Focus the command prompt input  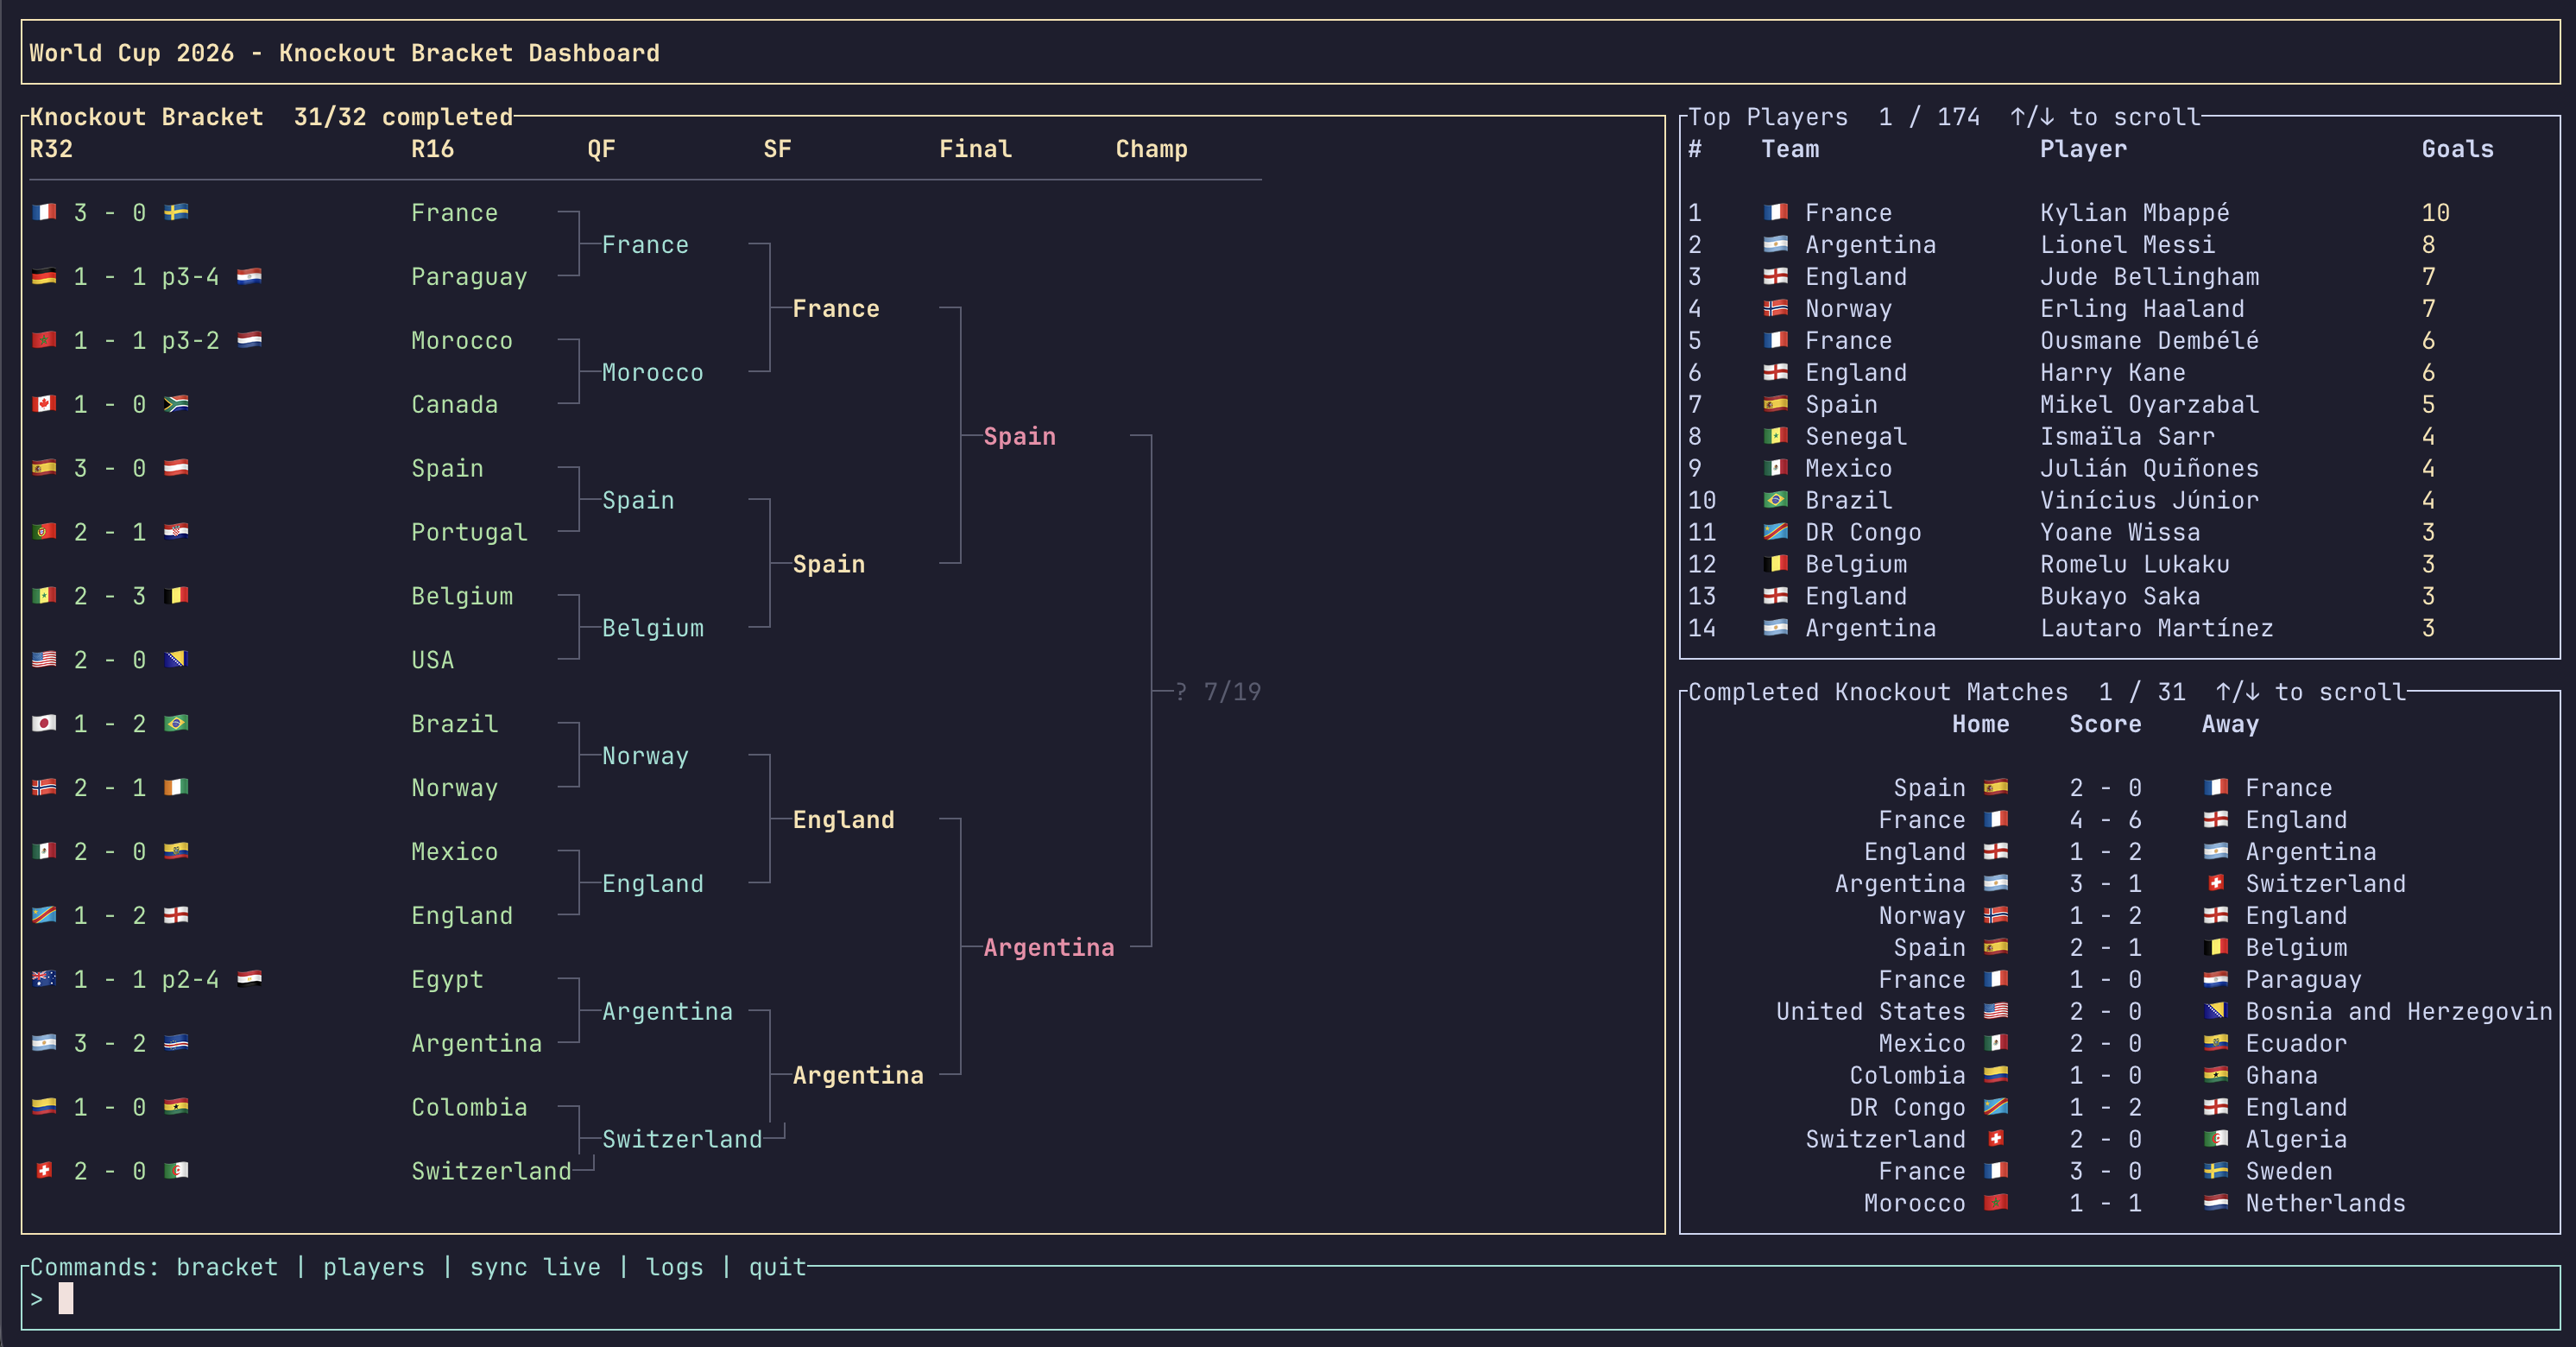[x=1290, y=1299]
